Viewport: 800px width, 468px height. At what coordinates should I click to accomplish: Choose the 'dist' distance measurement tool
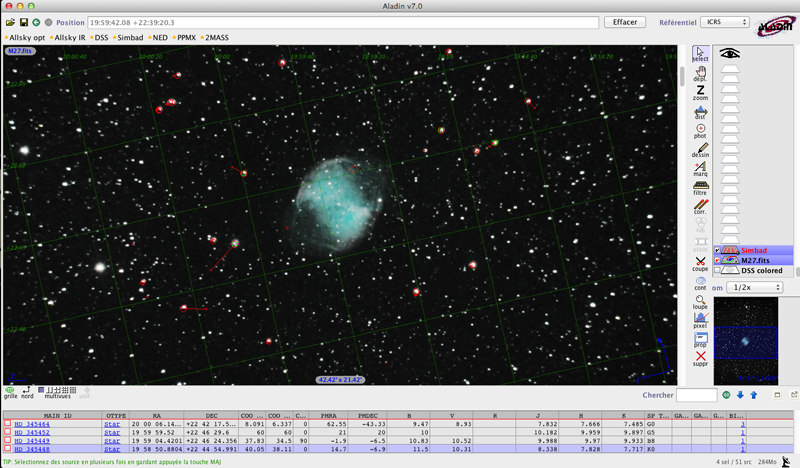tap(700, 112)
